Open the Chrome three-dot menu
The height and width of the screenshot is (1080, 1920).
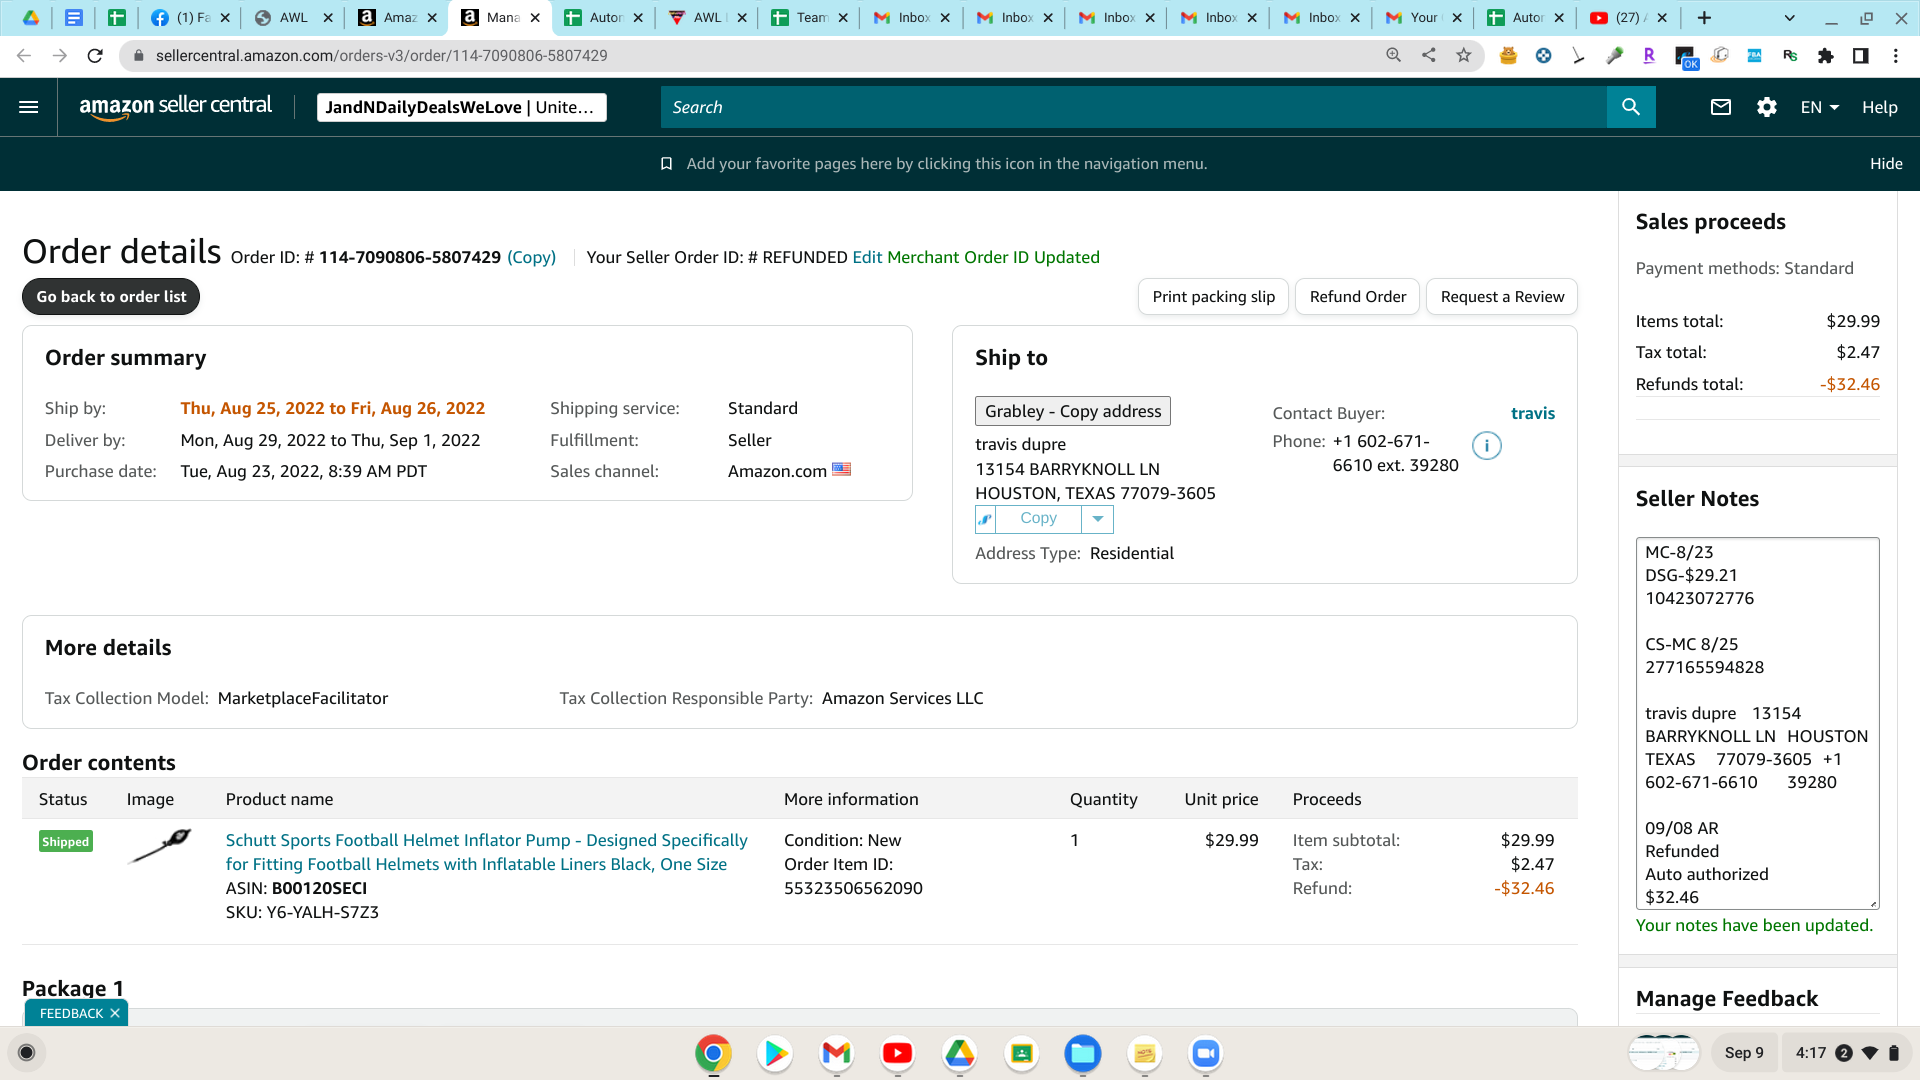click(x=1896, y=56)
